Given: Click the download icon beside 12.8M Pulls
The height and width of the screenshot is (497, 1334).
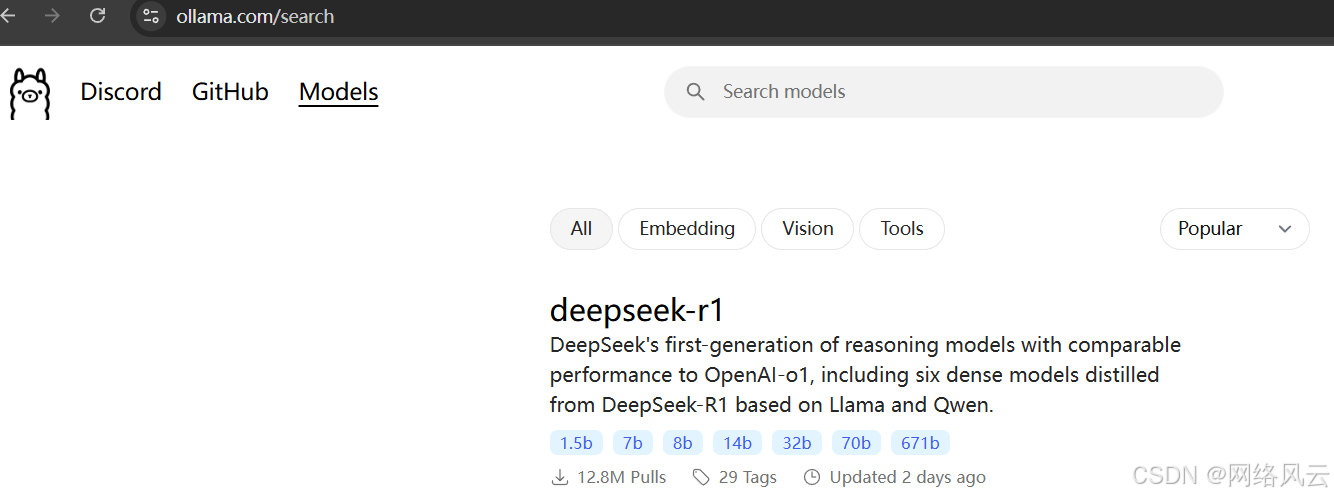Looking at the screenshot, I should point(560,477).
